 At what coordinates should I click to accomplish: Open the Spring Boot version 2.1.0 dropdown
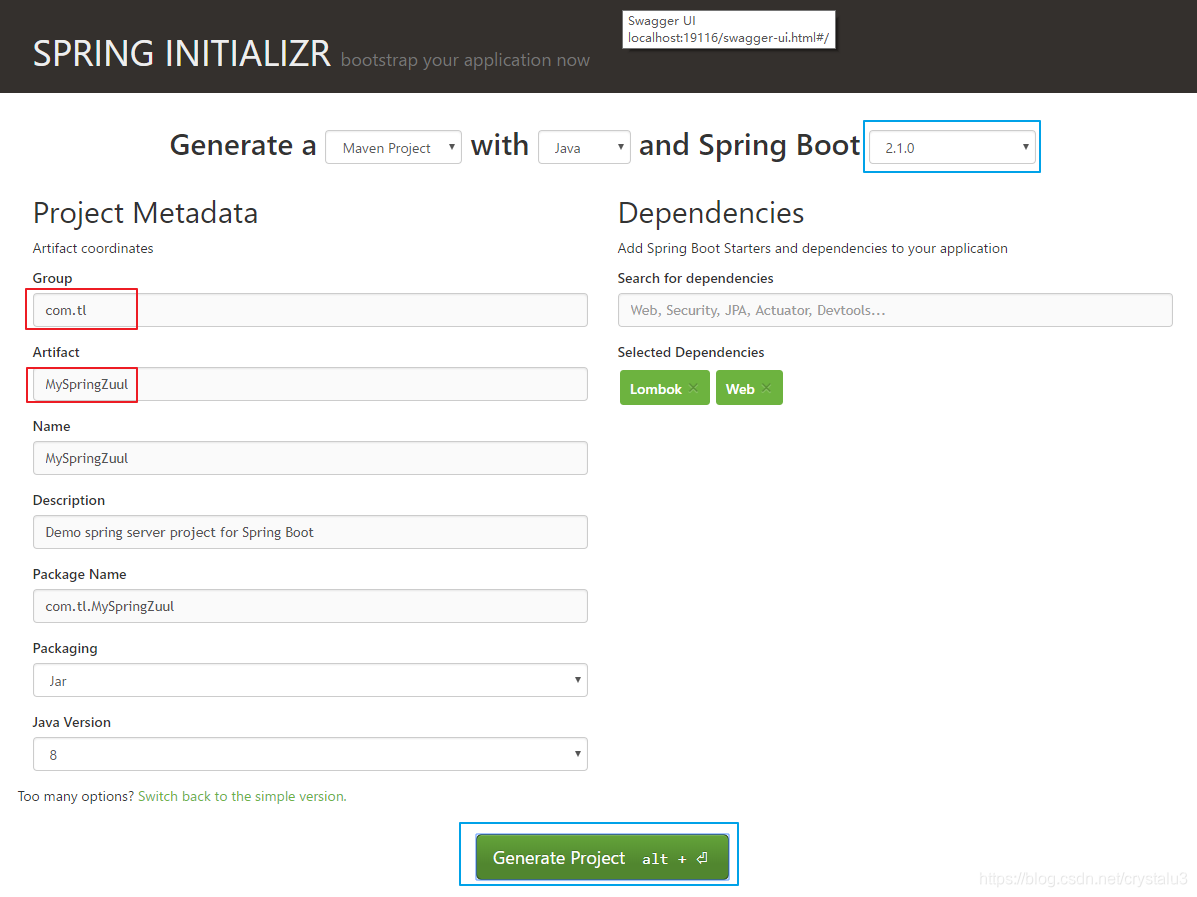click(x=952, y=147)
